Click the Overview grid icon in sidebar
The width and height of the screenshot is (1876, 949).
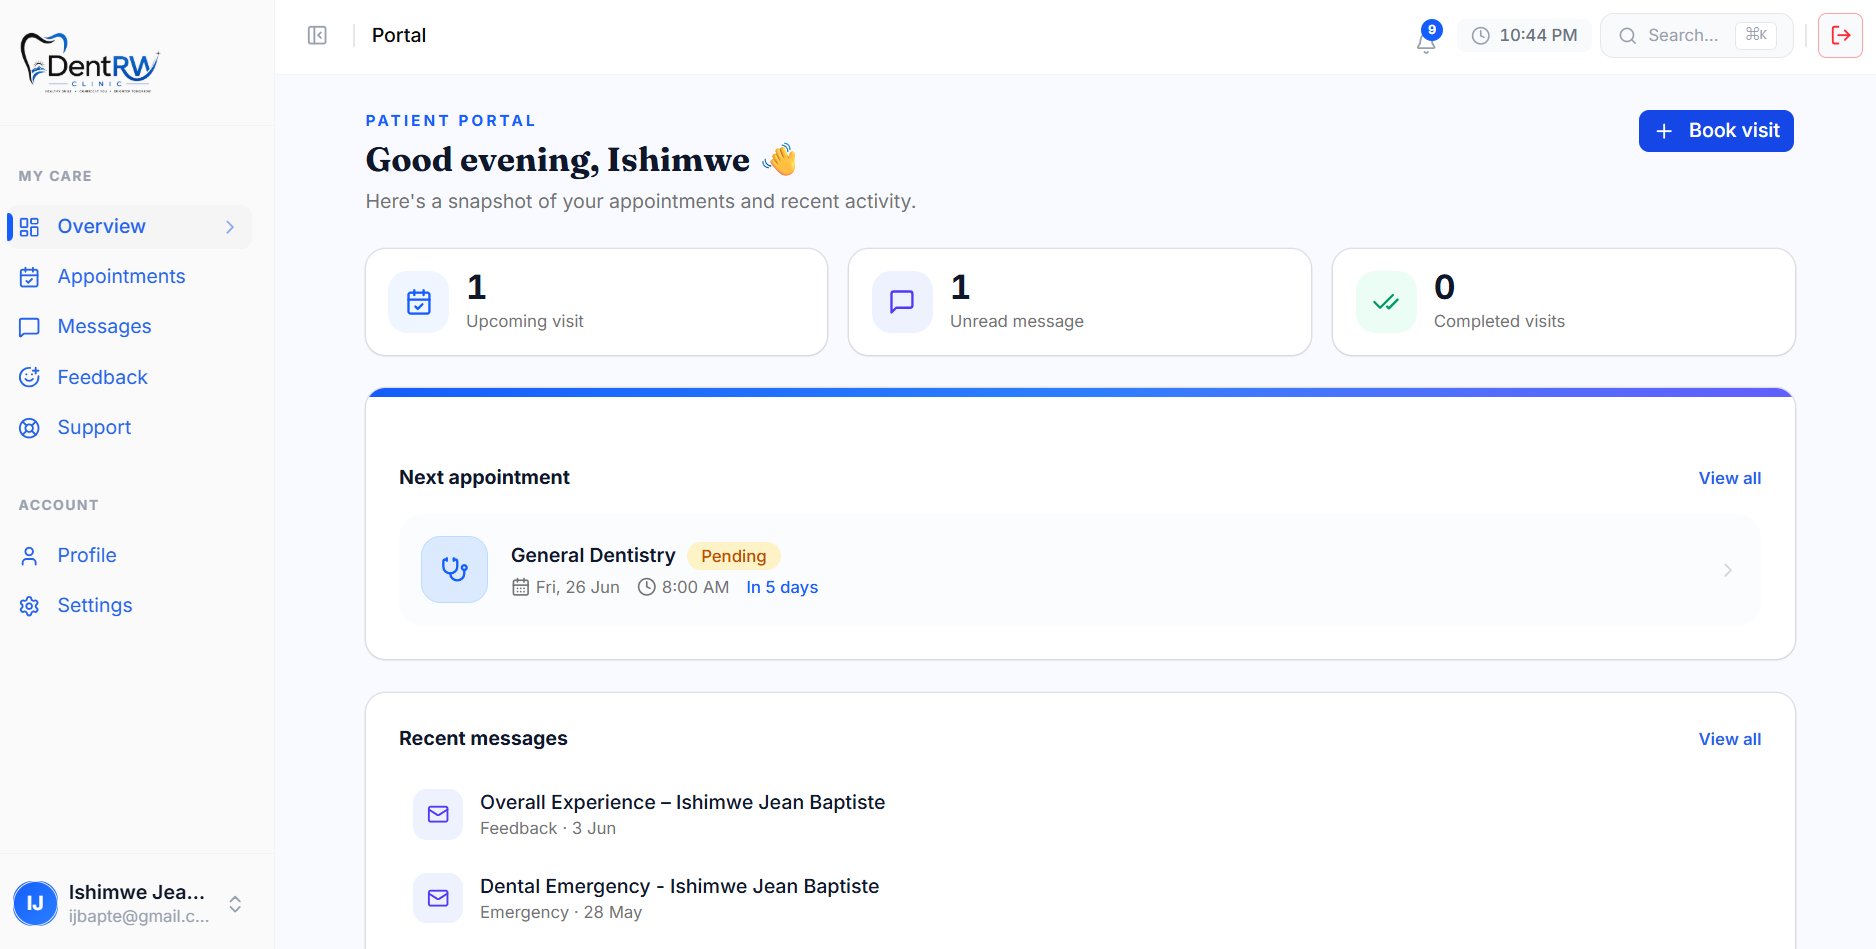pos(30,227)
